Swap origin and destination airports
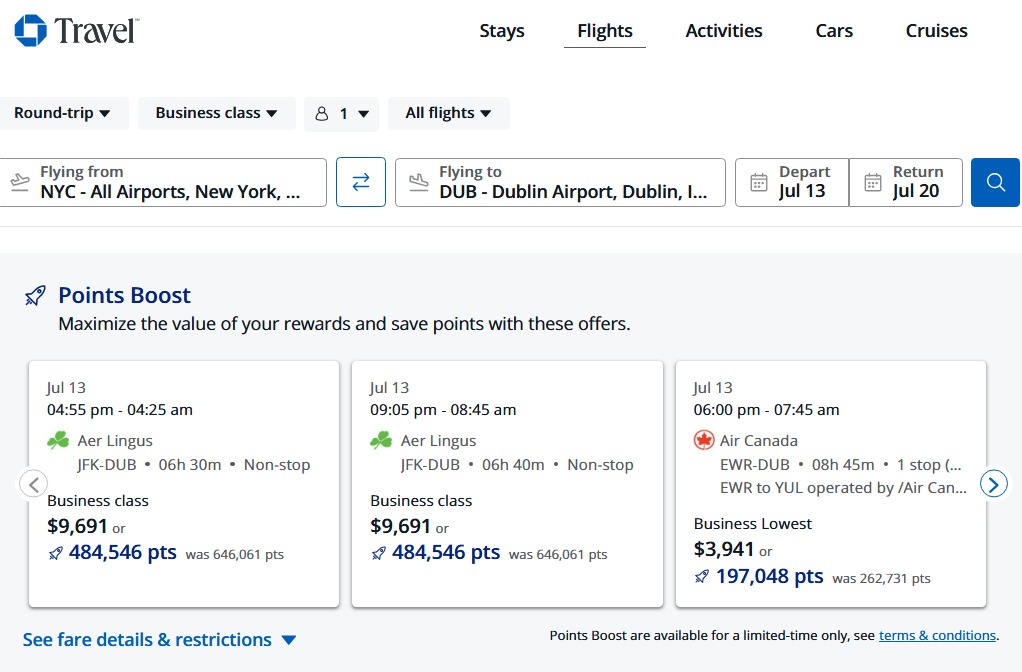This screenshot has height=672, width=1022. tap(361, 182)
